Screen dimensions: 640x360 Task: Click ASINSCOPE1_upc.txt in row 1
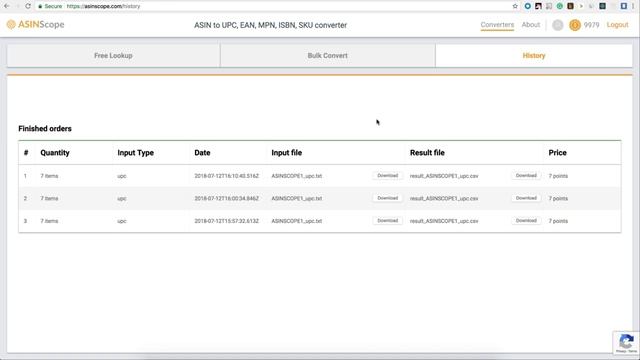pos(297,176)
